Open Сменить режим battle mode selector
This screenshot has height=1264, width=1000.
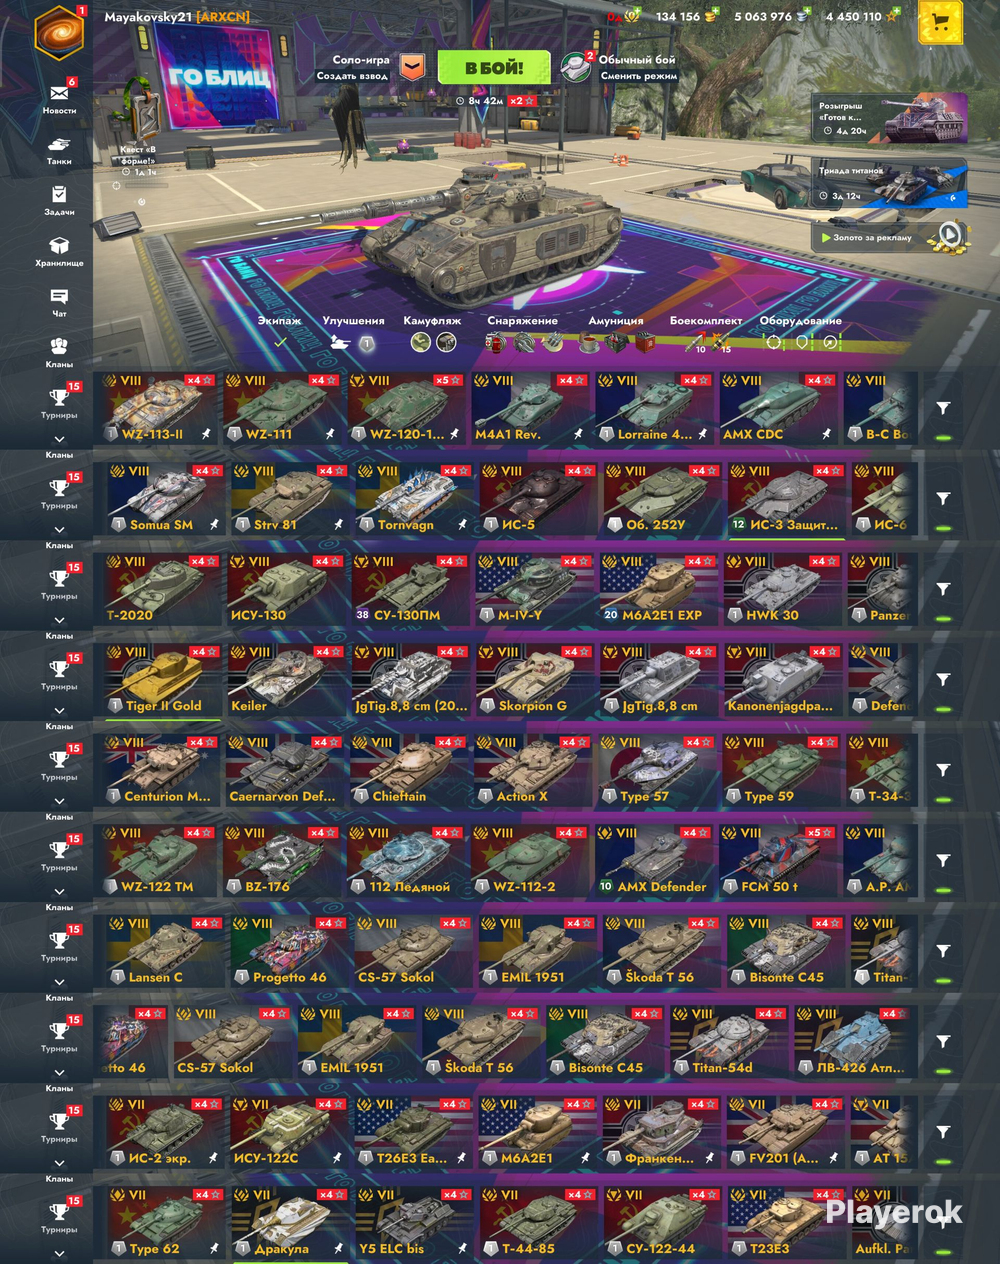pos(638,76)
